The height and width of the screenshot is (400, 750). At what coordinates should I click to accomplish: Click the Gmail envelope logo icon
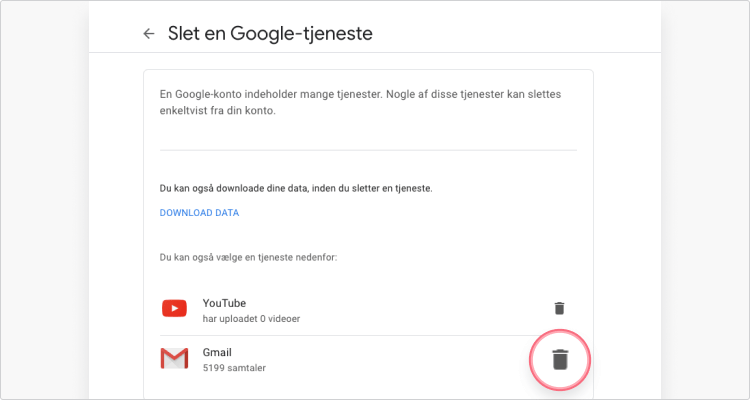tap(174, 358)
